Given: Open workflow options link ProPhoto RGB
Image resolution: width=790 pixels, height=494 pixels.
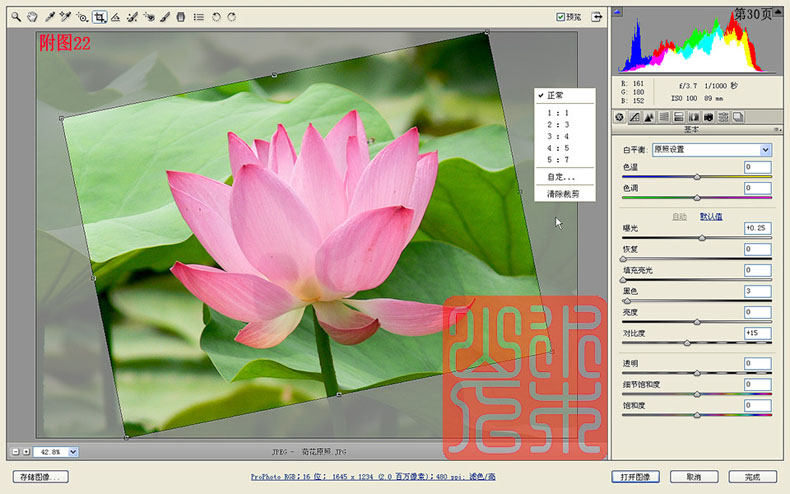Looking at the screenshot, I should pyautogui.click(x=373, y=476).
